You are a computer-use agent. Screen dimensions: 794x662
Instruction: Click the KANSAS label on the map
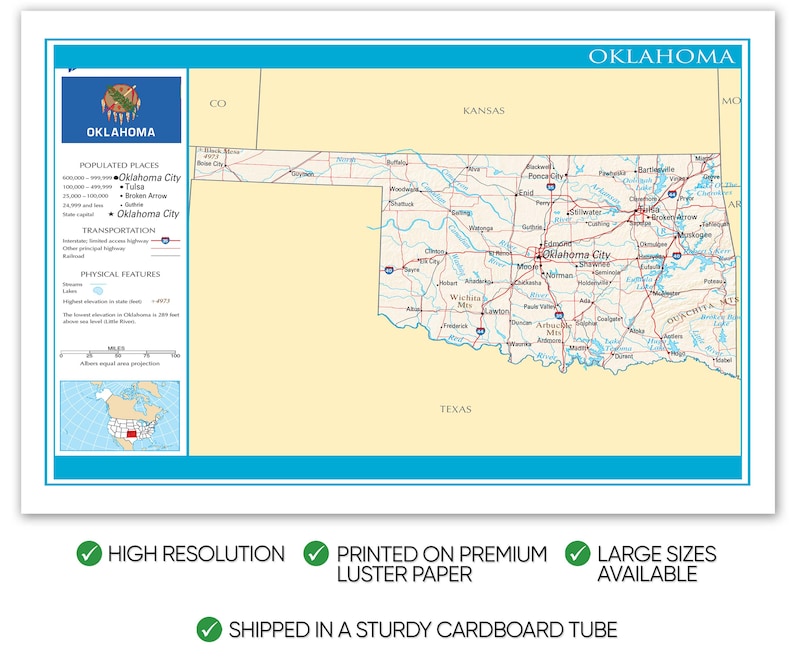pos(484,110)
